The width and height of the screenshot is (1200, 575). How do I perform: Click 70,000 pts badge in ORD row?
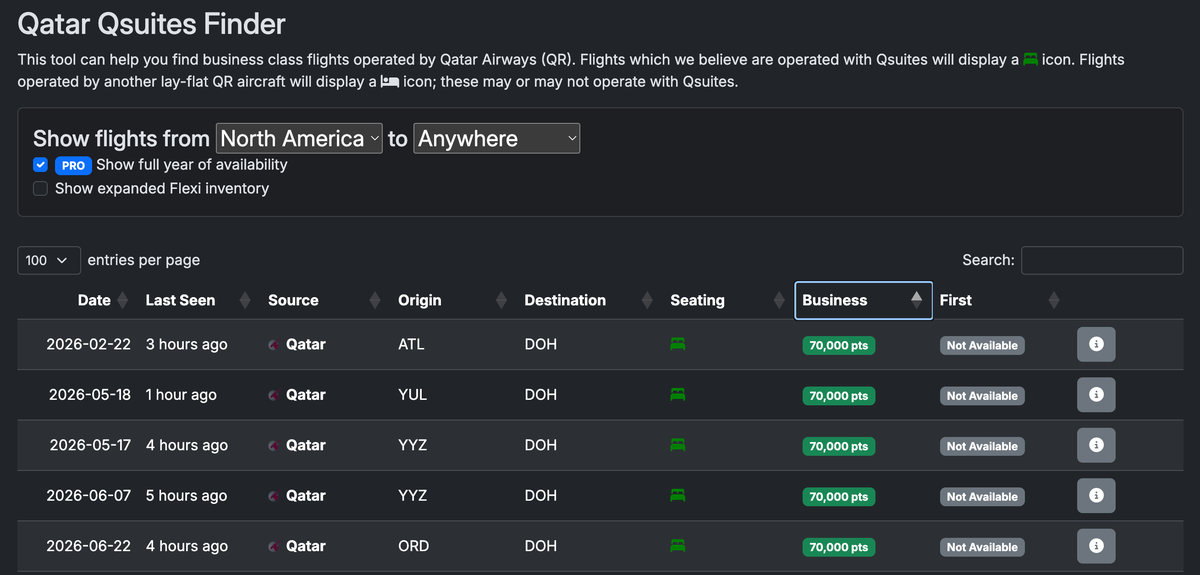[x=838, y=547]
